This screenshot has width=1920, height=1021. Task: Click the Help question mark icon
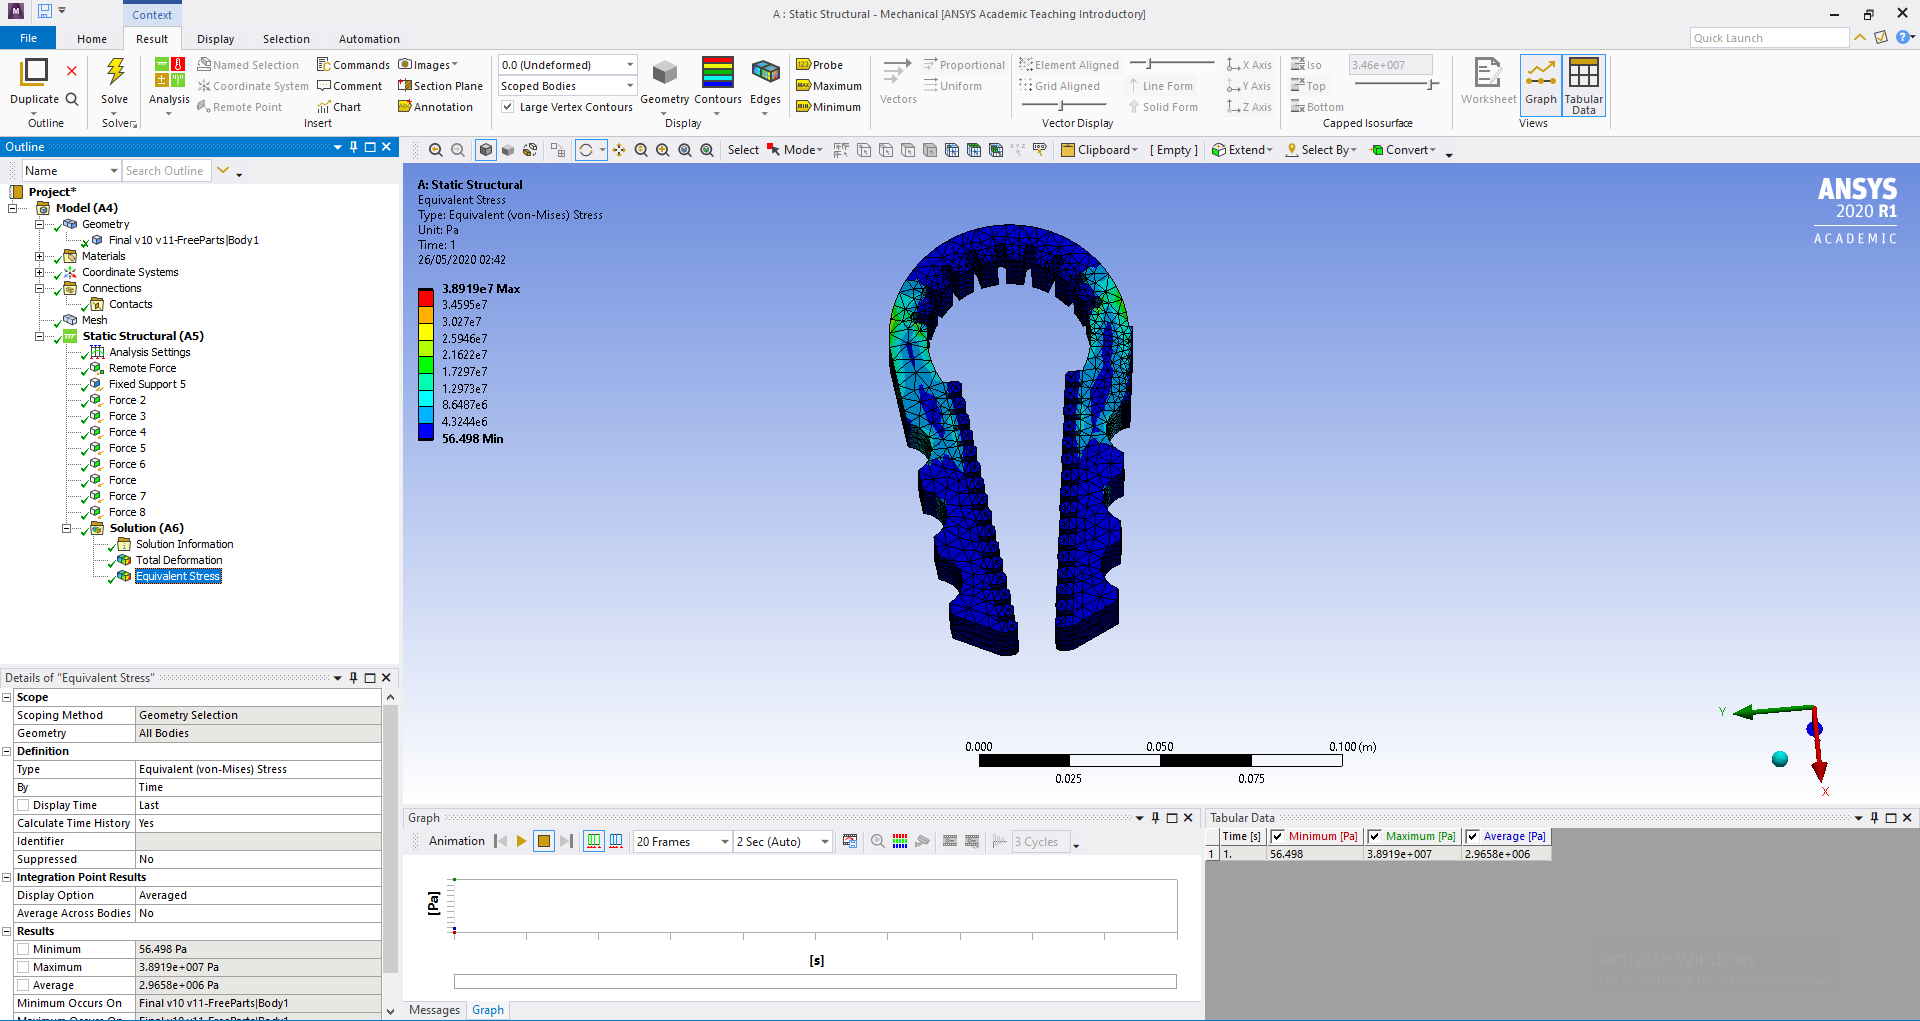click(x=1903, y=37)
